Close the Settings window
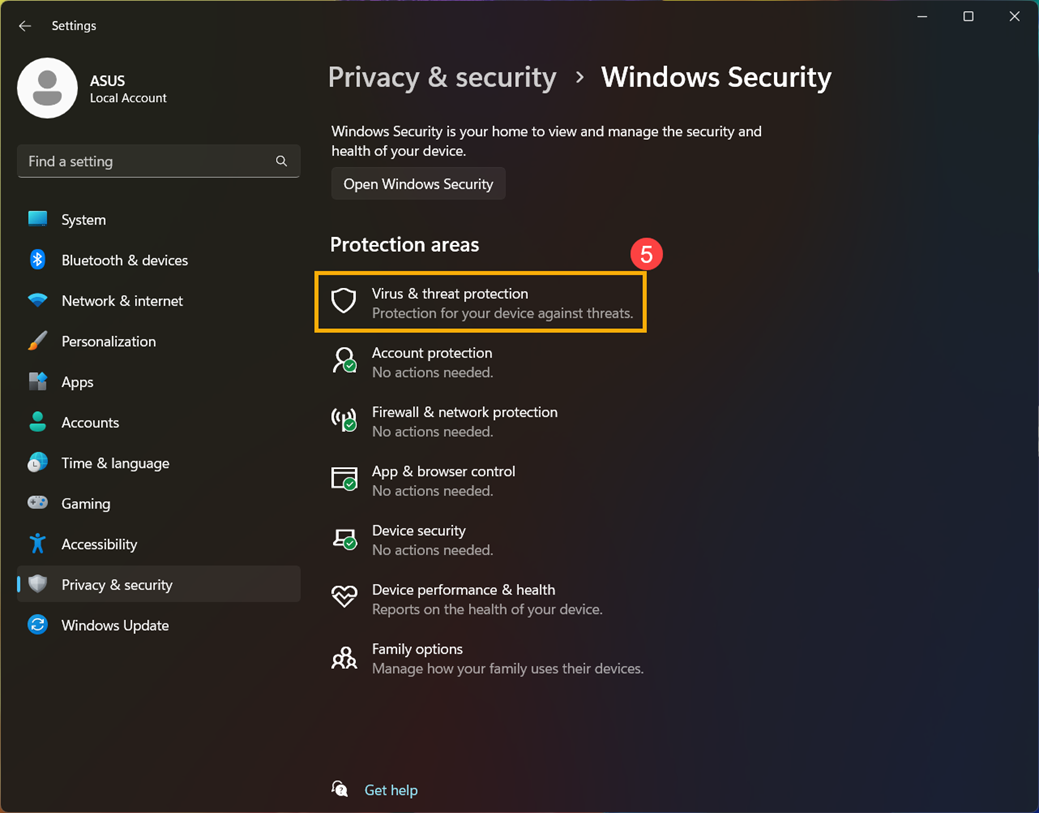 click(1014, 17)
